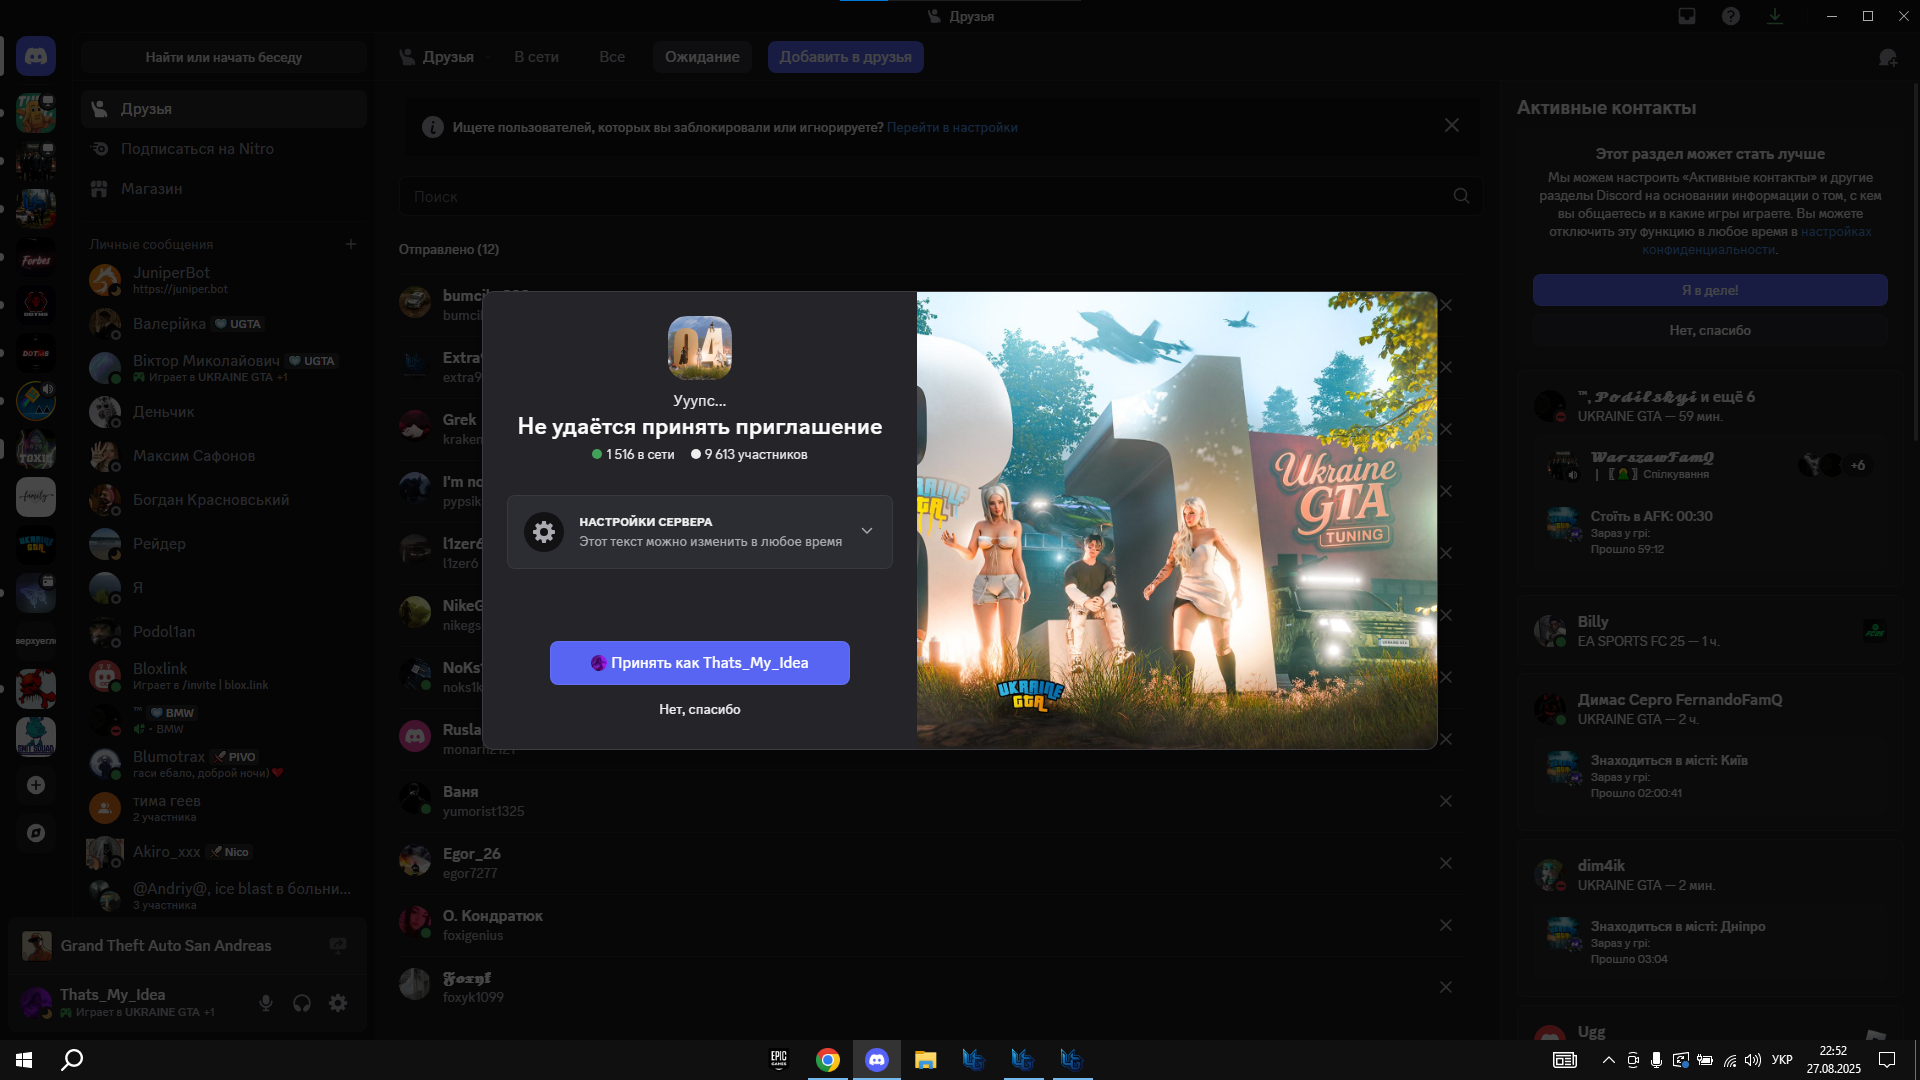Click the search magnifier icon in friends list
Image resolution: width=1920 pixels, height=1080 pixels.
coord(1461,196)
